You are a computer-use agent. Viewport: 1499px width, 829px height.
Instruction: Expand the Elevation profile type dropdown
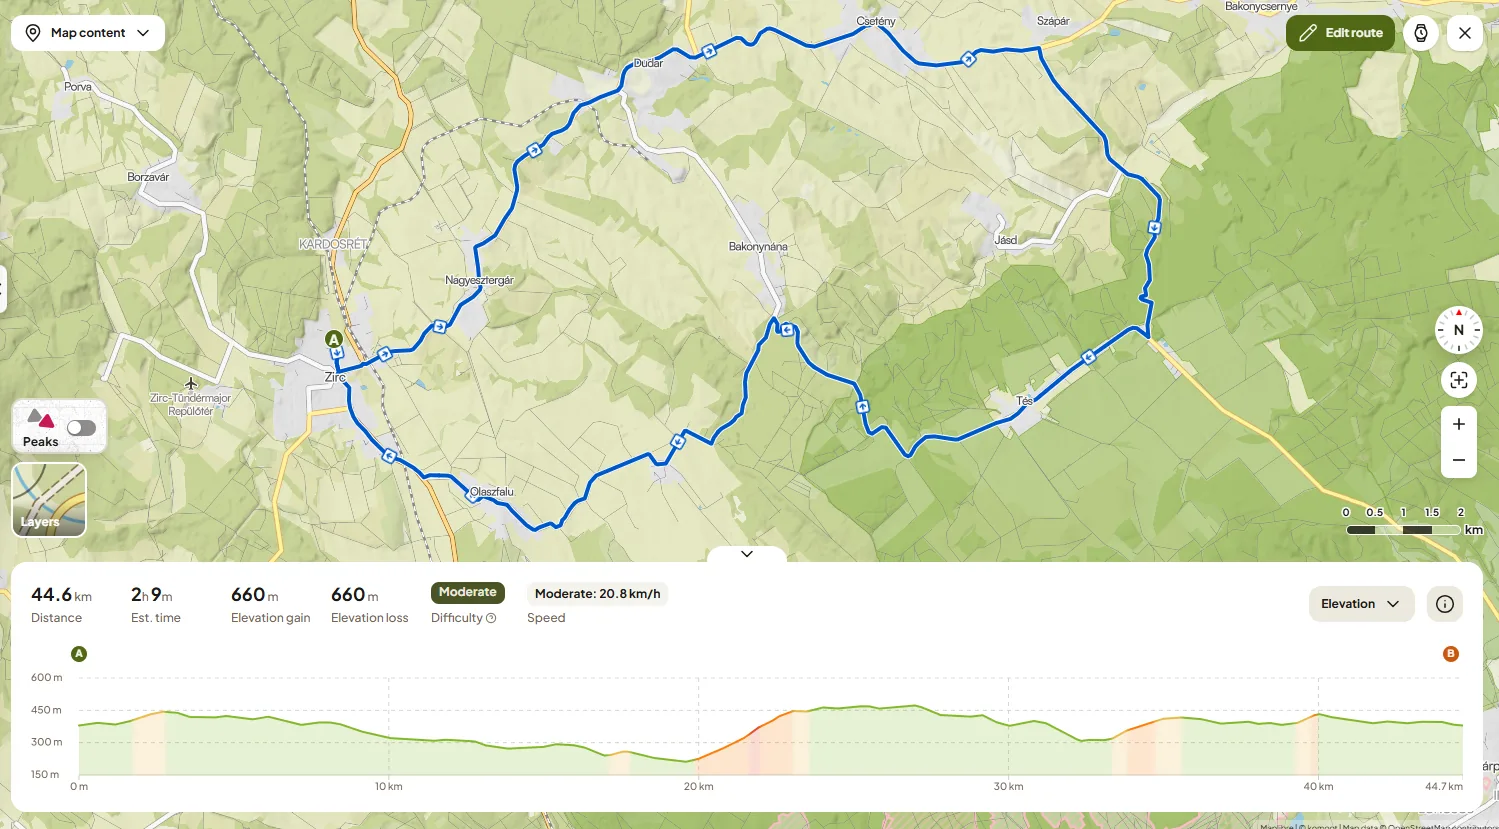(x=1361, y=604)
